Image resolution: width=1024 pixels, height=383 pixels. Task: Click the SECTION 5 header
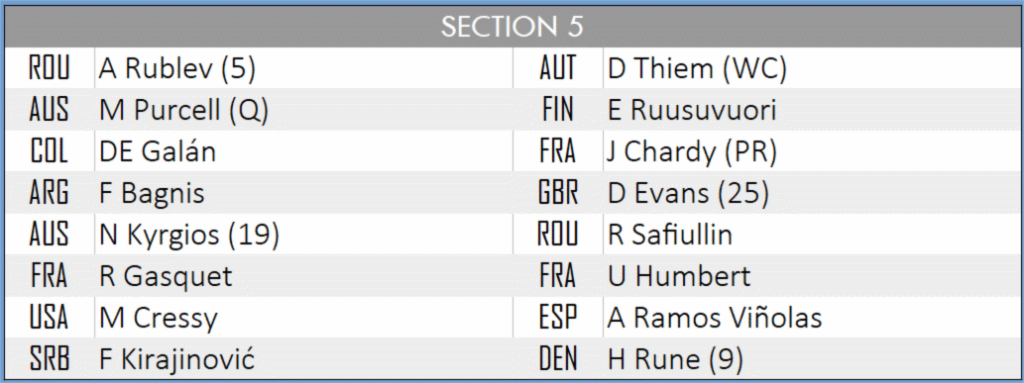512,26
